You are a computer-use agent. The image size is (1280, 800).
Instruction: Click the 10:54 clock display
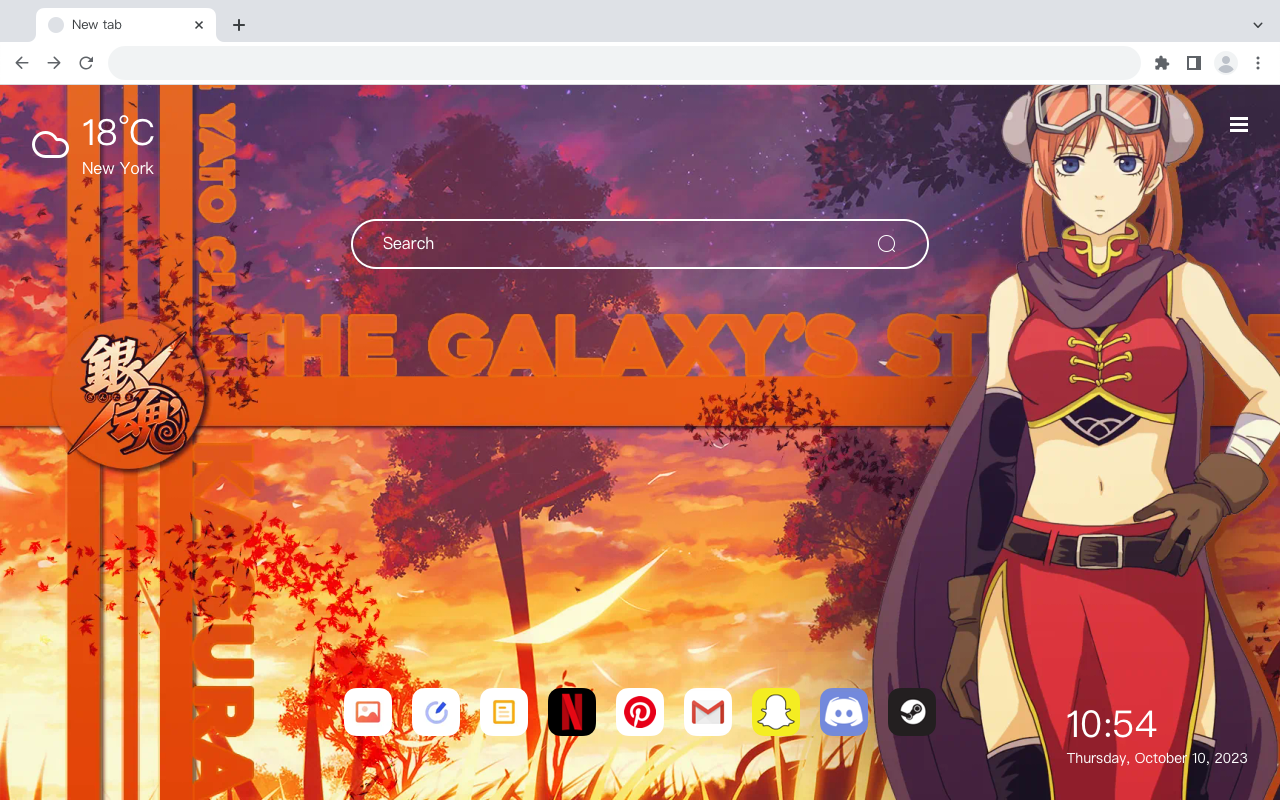pyautogui.click(x=1111, y=724)
